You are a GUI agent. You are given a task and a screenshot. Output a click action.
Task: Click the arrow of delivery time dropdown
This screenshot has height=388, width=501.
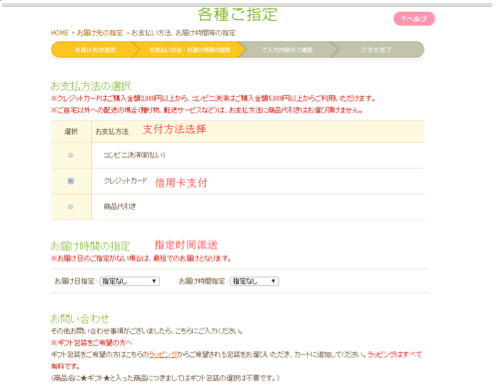pyautogui.click(x=273, y=281)
